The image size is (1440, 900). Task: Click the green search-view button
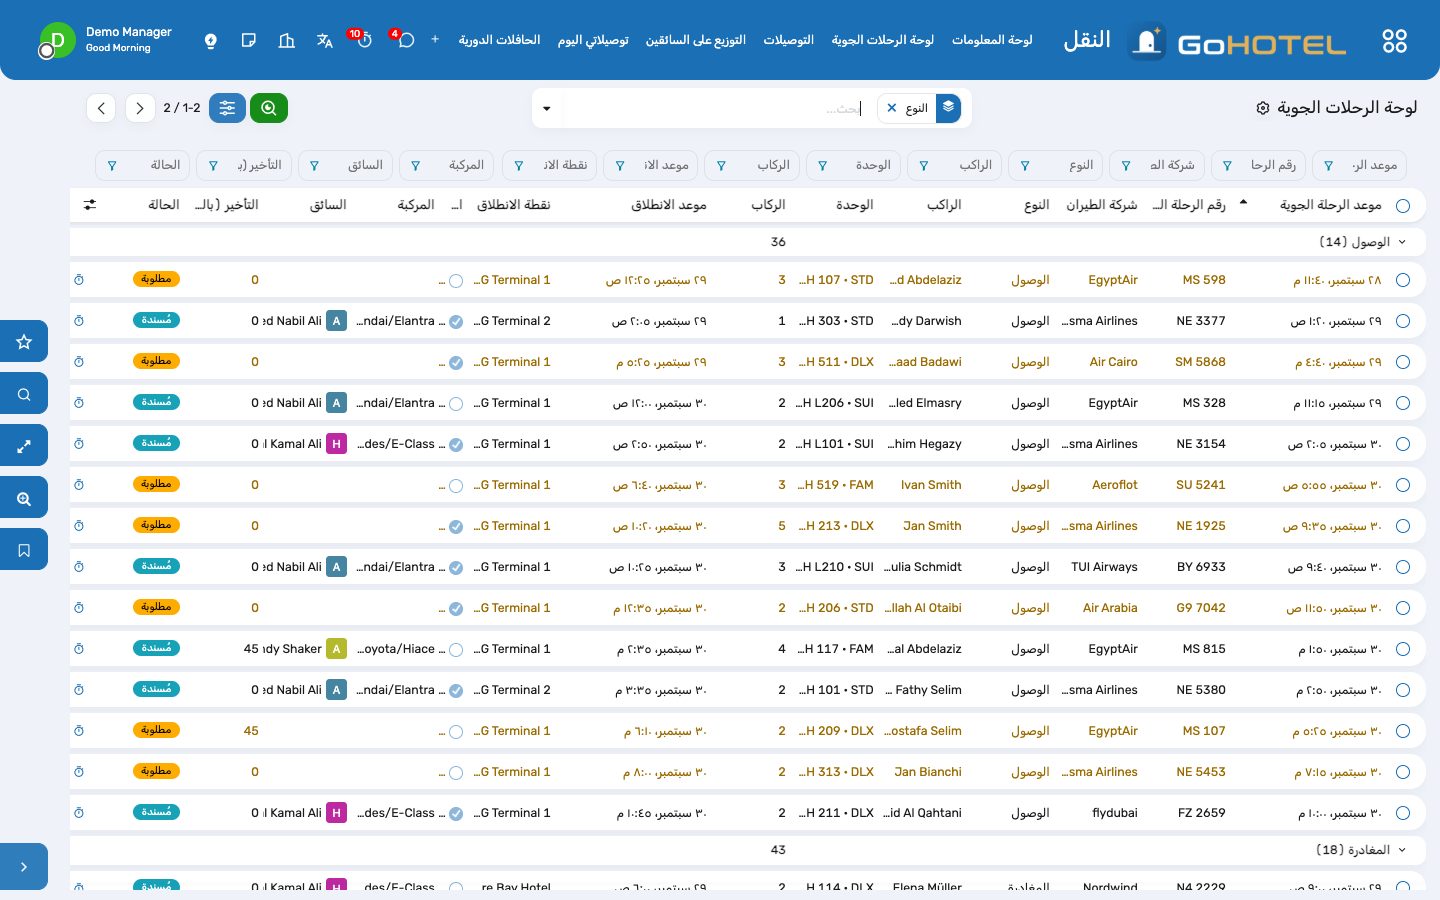(x=269, y=108)
